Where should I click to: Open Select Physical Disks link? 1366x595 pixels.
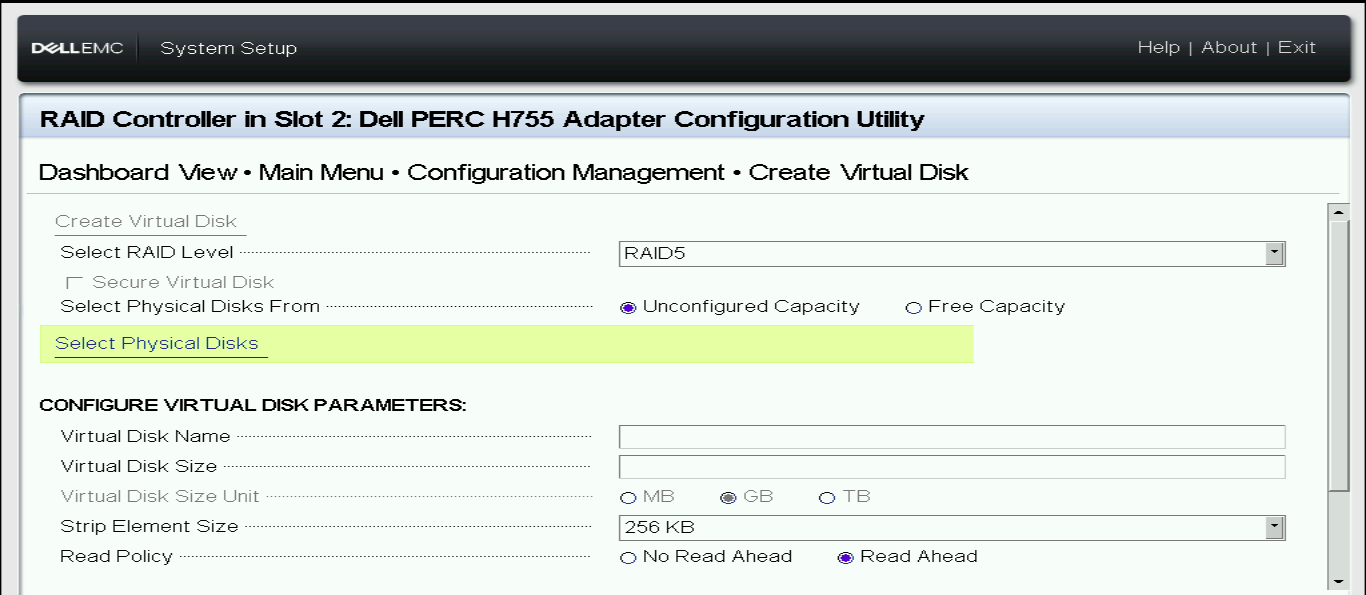157,344
